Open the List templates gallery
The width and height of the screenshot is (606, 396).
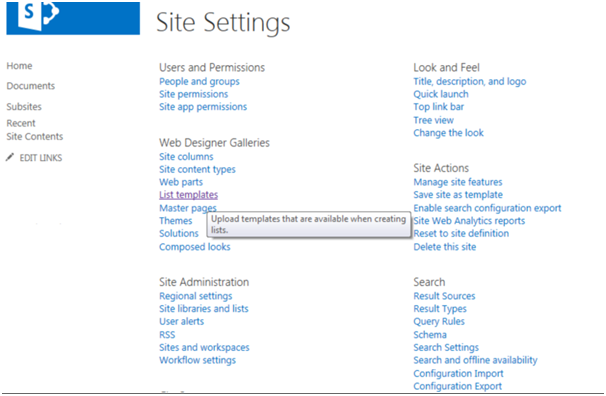(189, 195)
